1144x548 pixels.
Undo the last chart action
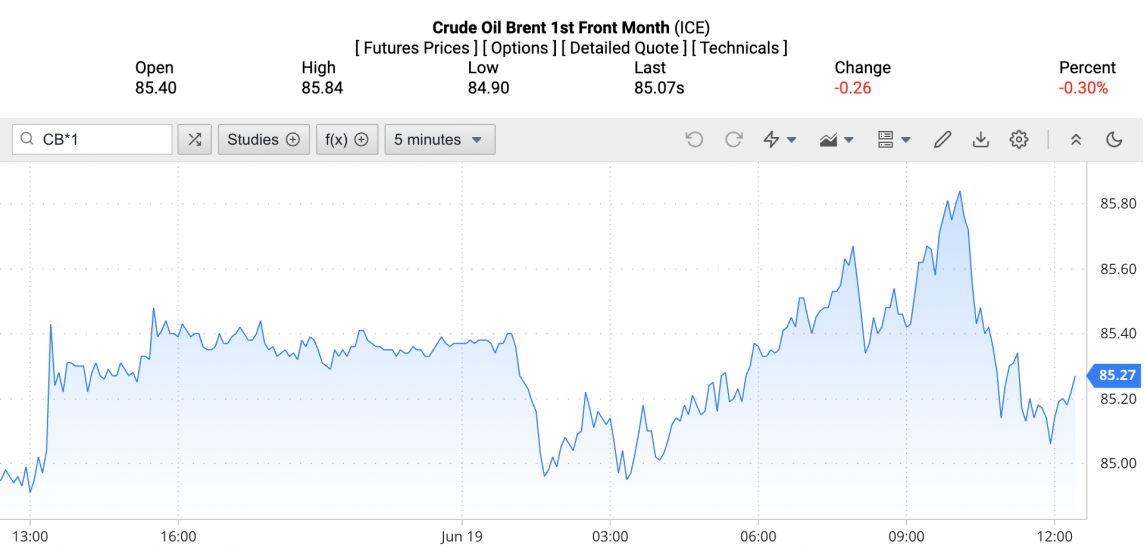click(694, 140)
